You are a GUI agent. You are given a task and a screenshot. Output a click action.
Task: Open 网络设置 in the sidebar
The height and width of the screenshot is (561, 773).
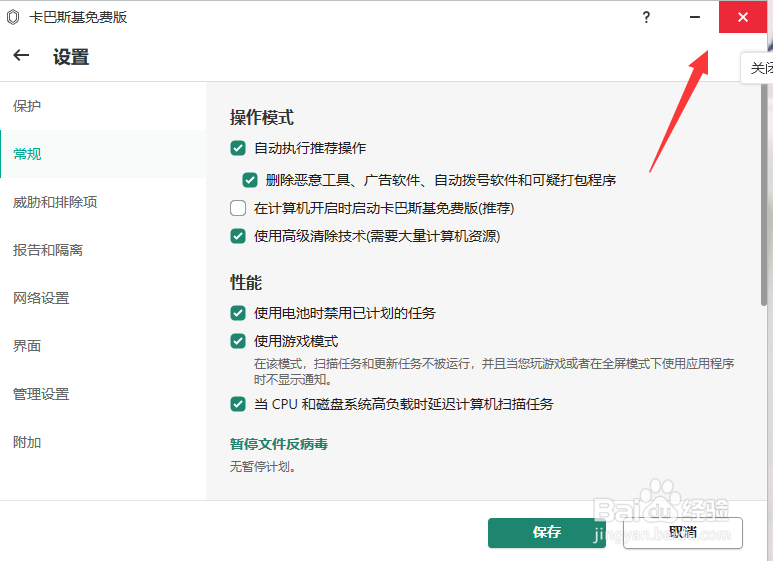tap(41, 298)
